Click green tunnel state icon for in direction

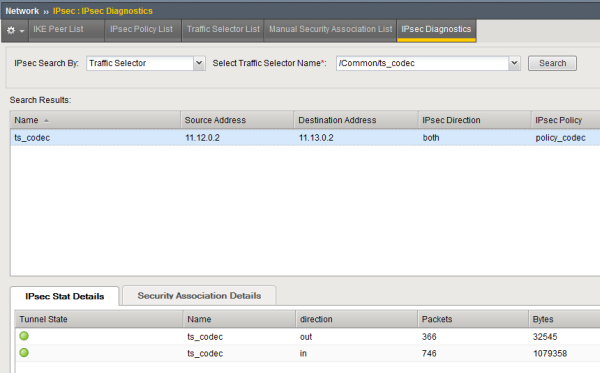point(24,353)
